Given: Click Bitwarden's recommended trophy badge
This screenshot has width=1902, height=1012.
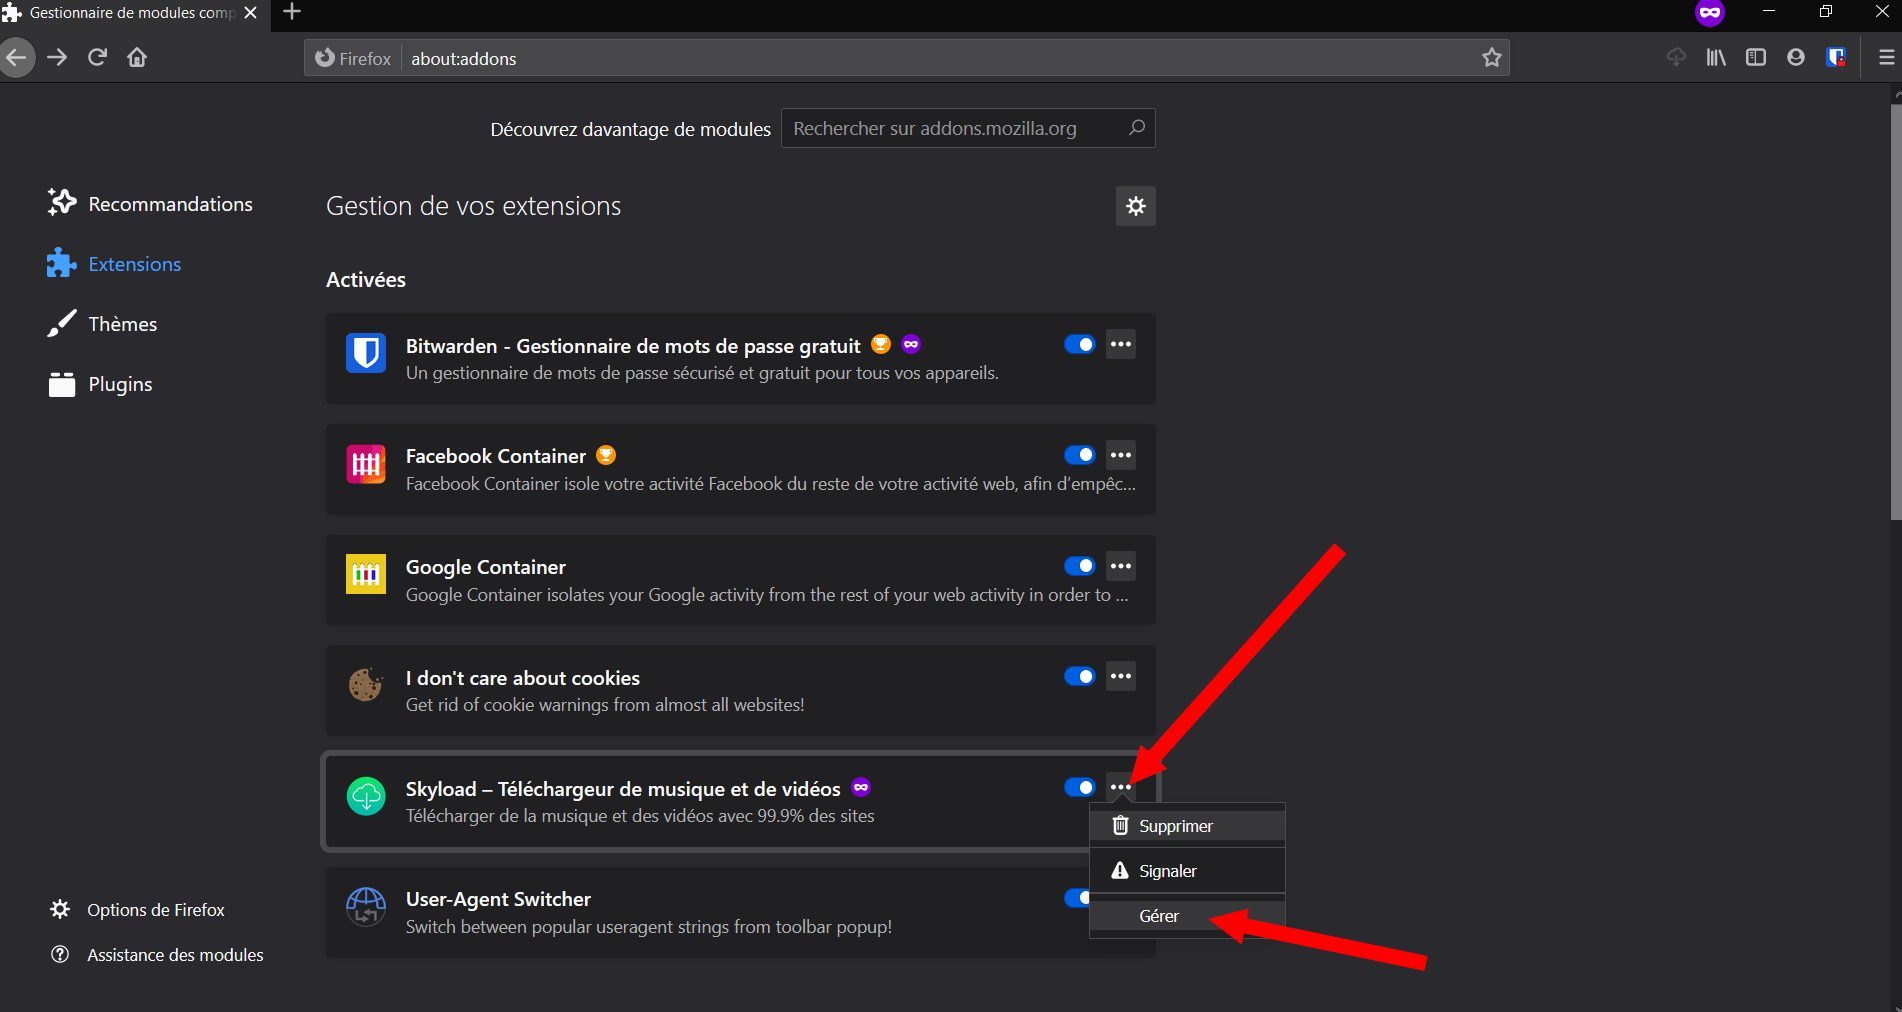Looking at the screenshot, I should coord(881,344).
